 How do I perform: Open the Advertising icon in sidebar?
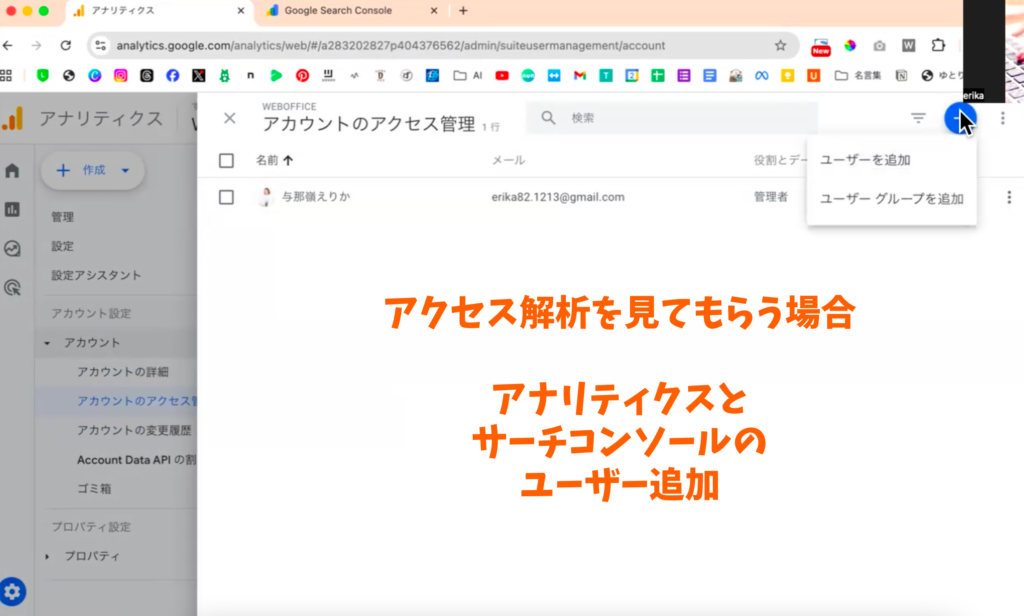12,288
